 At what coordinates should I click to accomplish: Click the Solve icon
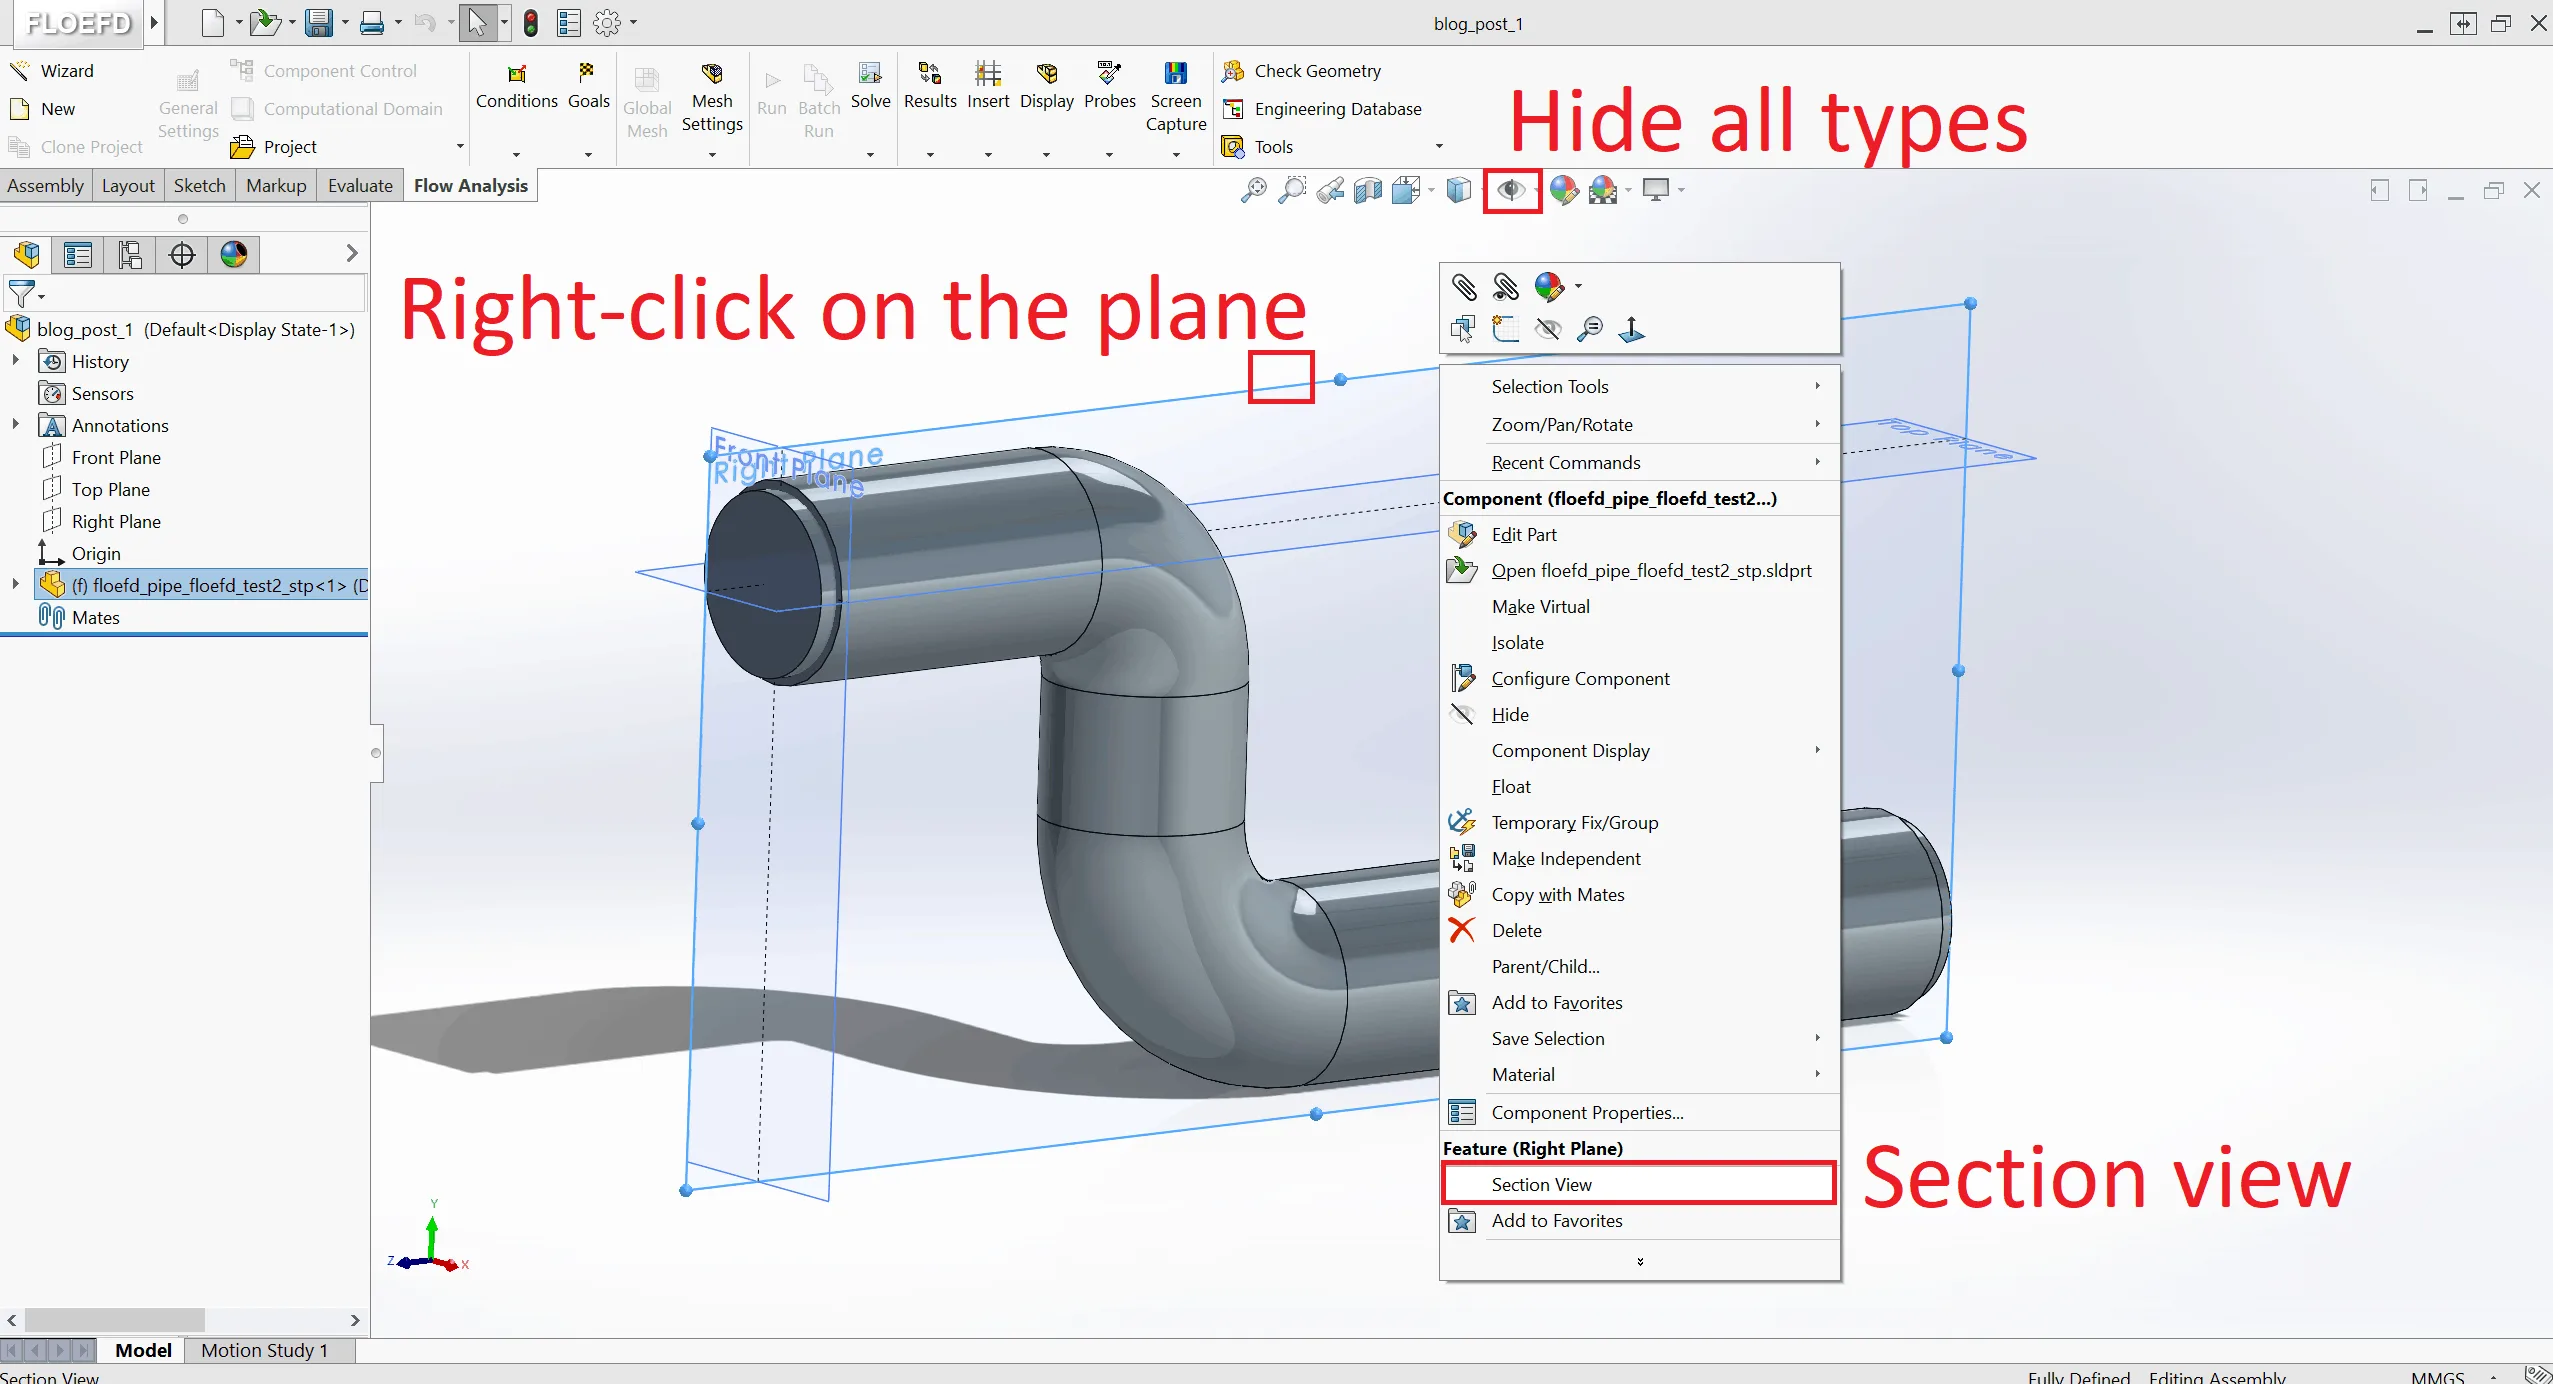coord(870,74)
